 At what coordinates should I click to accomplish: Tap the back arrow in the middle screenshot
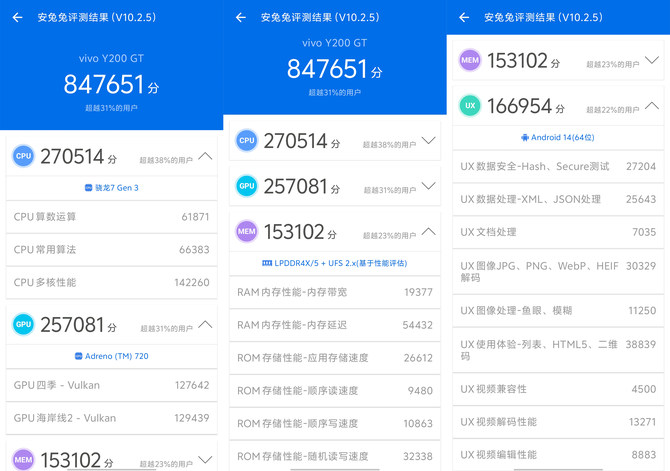(241, 18)
